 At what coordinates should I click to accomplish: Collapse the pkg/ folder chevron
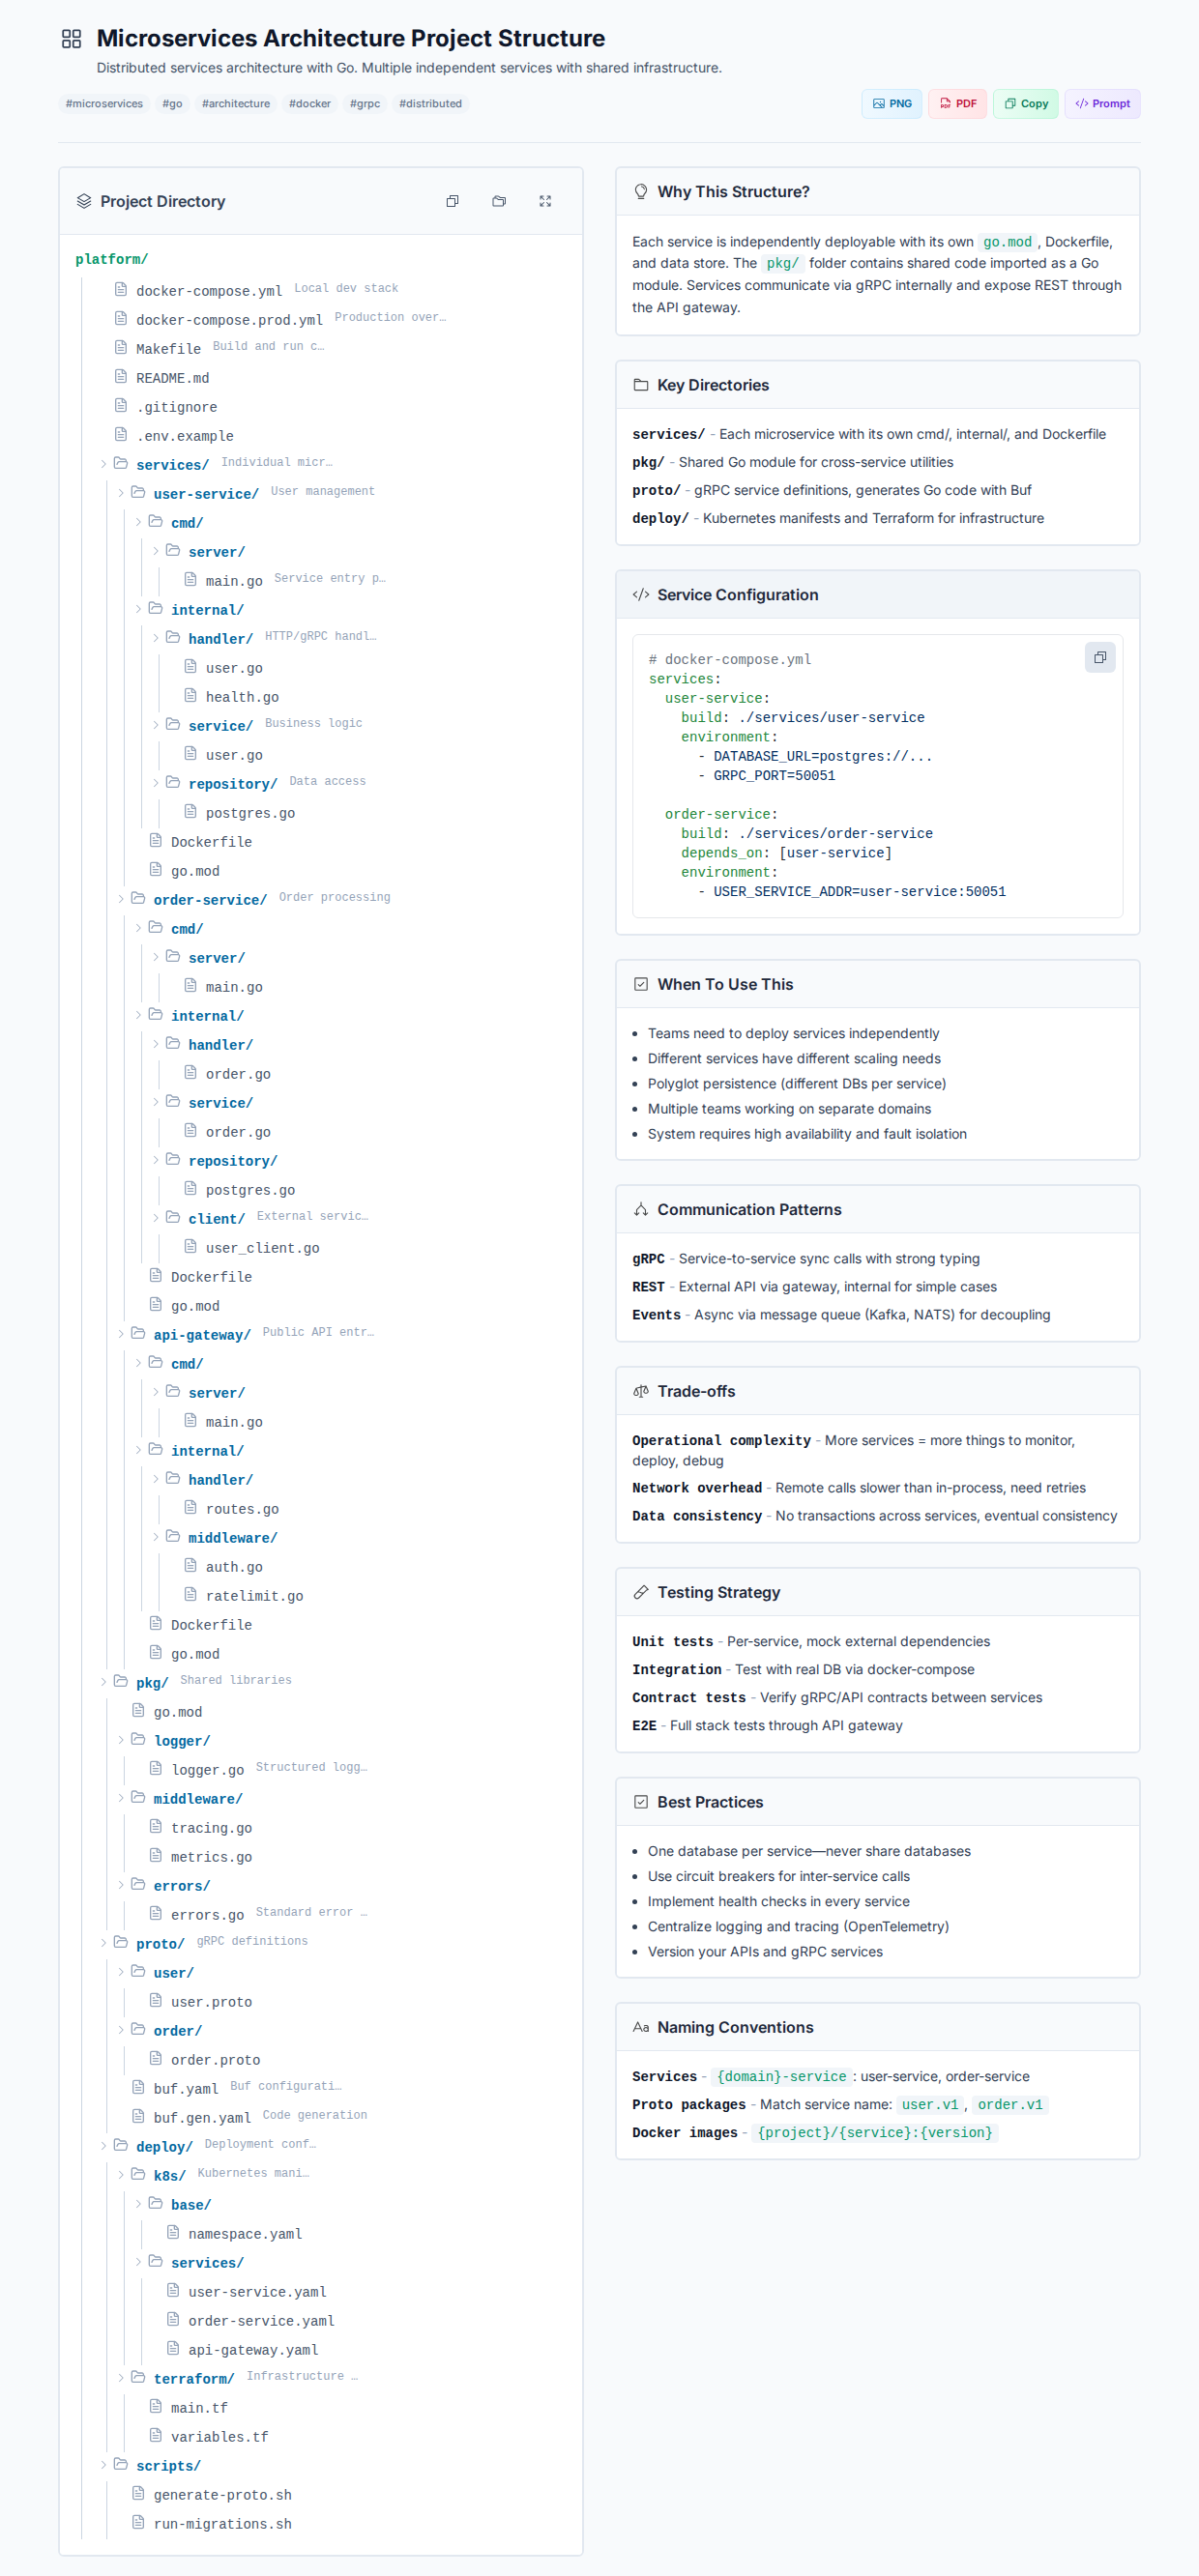(103, 1682)
